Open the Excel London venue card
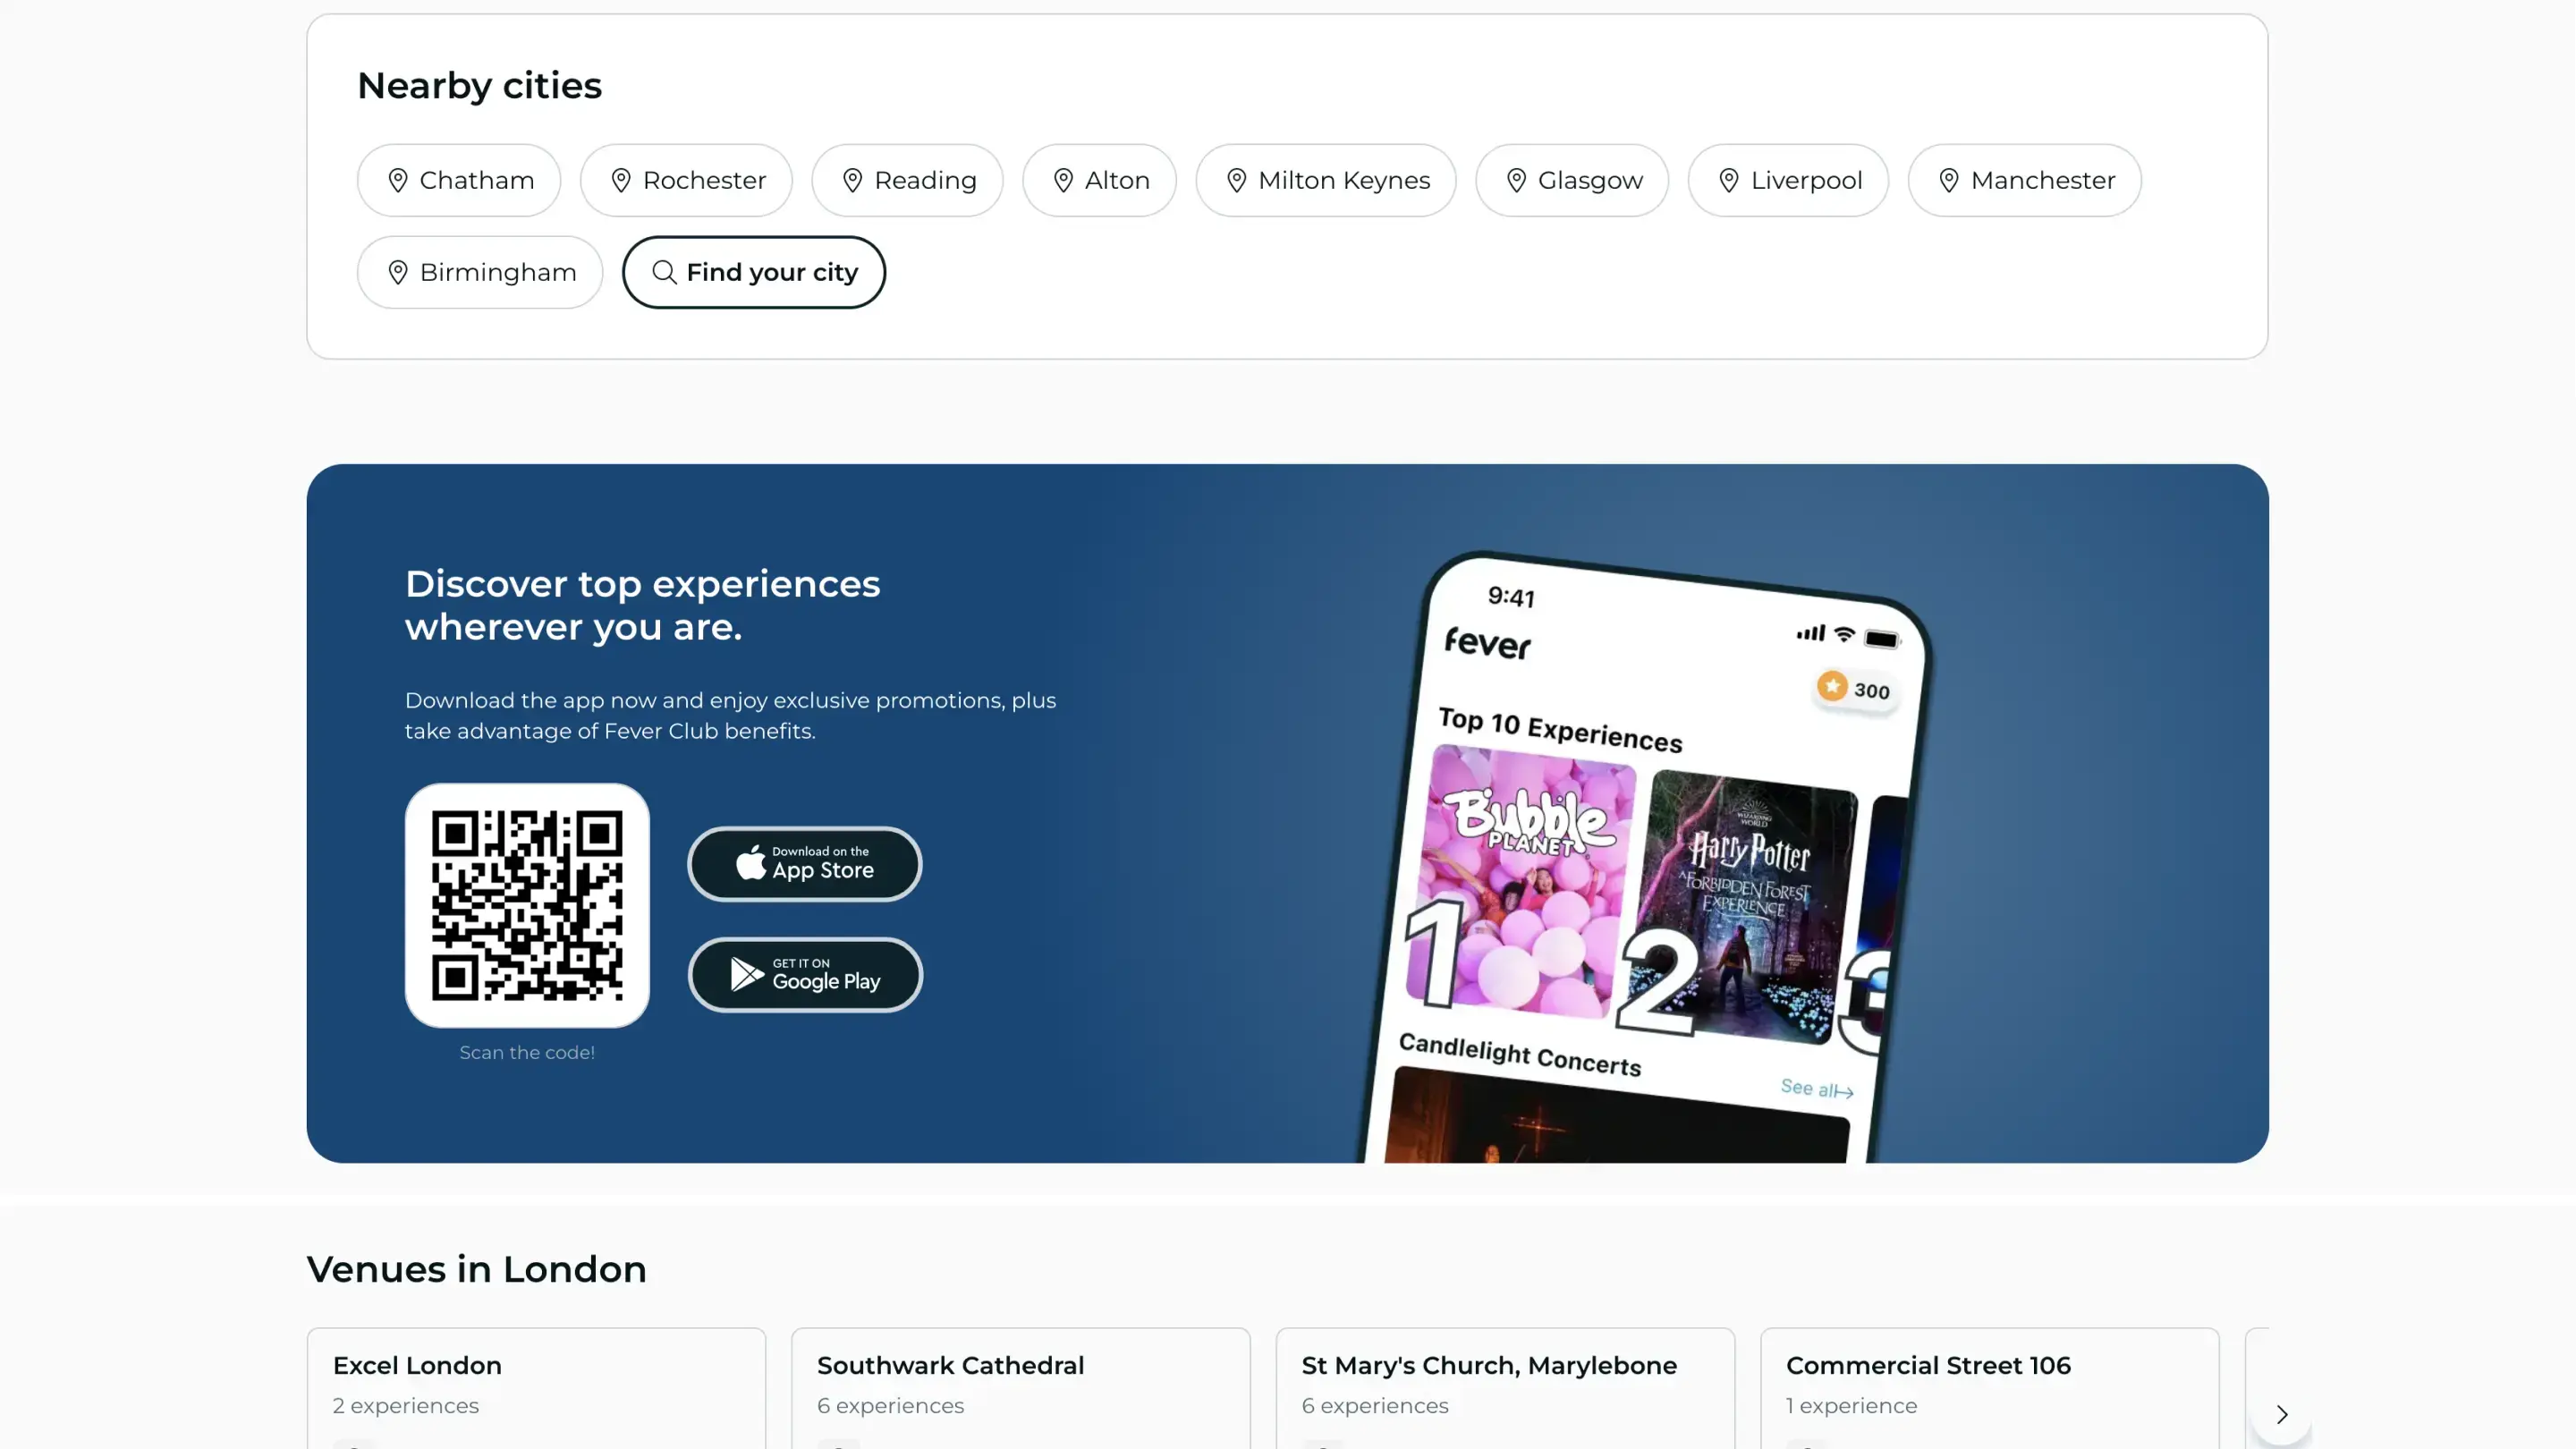This screenshot has height=1449, width=2576. (536, 1388)
